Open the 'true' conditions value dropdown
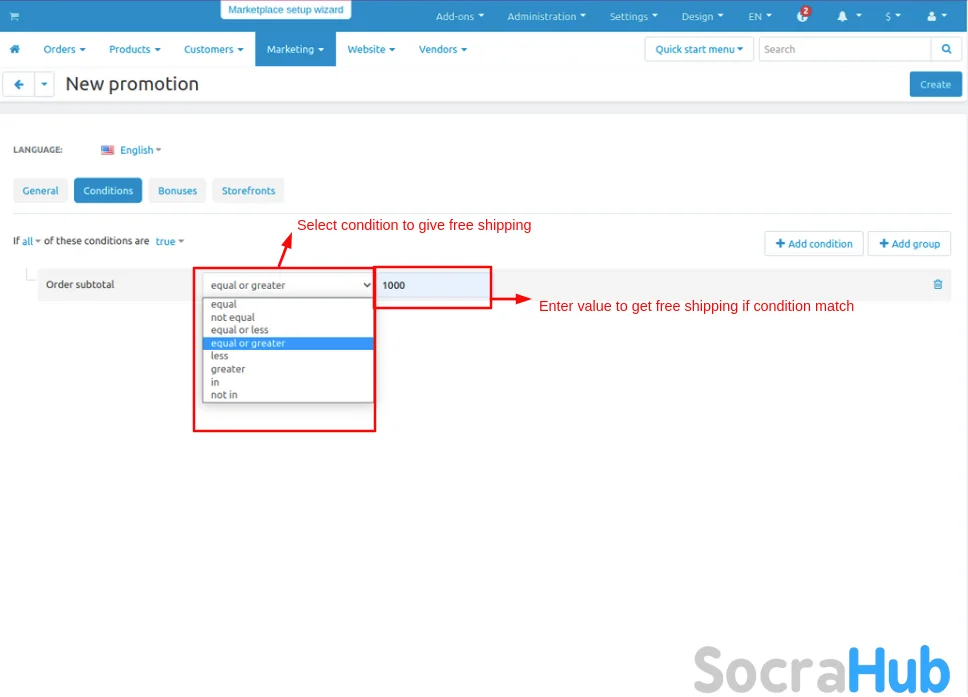 168,241
